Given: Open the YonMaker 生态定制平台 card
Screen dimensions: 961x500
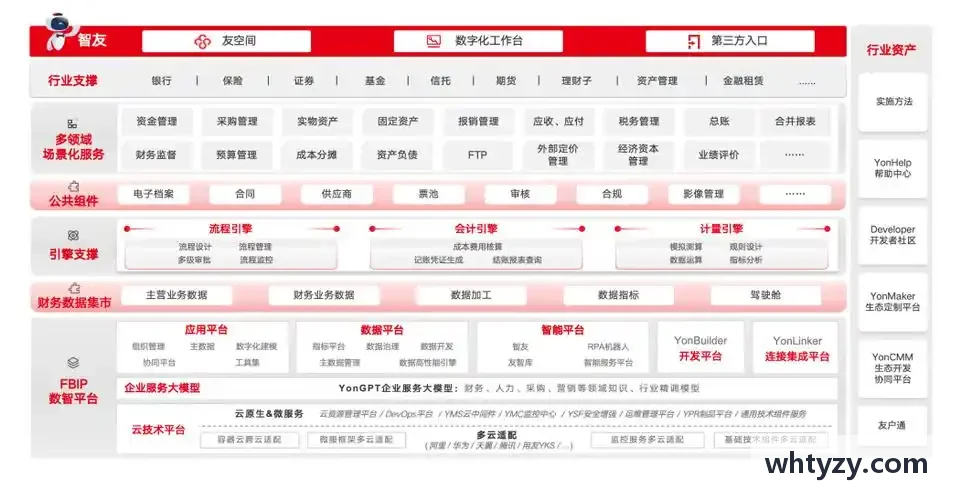Looking at the screenshot, I should click(892, 302).
